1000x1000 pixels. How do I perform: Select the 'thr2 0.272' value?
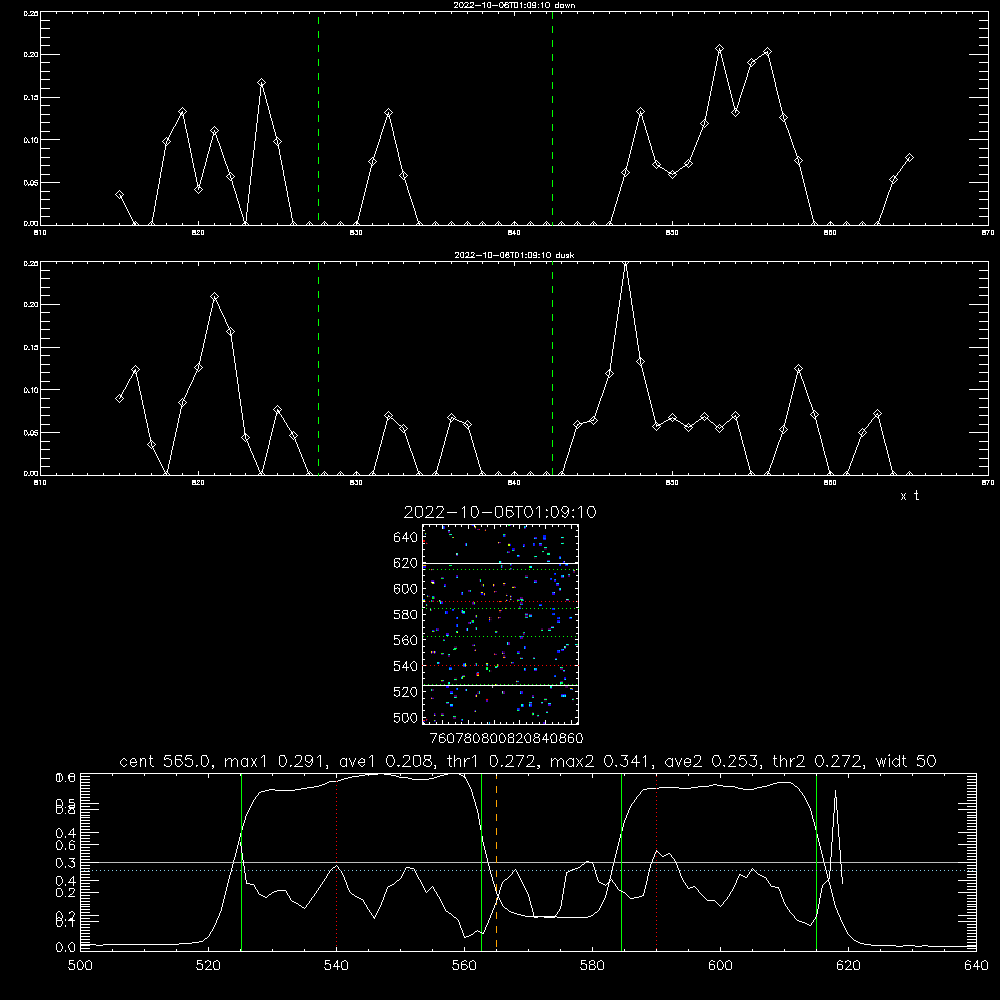pyautogui.click(x=818, y=761)
